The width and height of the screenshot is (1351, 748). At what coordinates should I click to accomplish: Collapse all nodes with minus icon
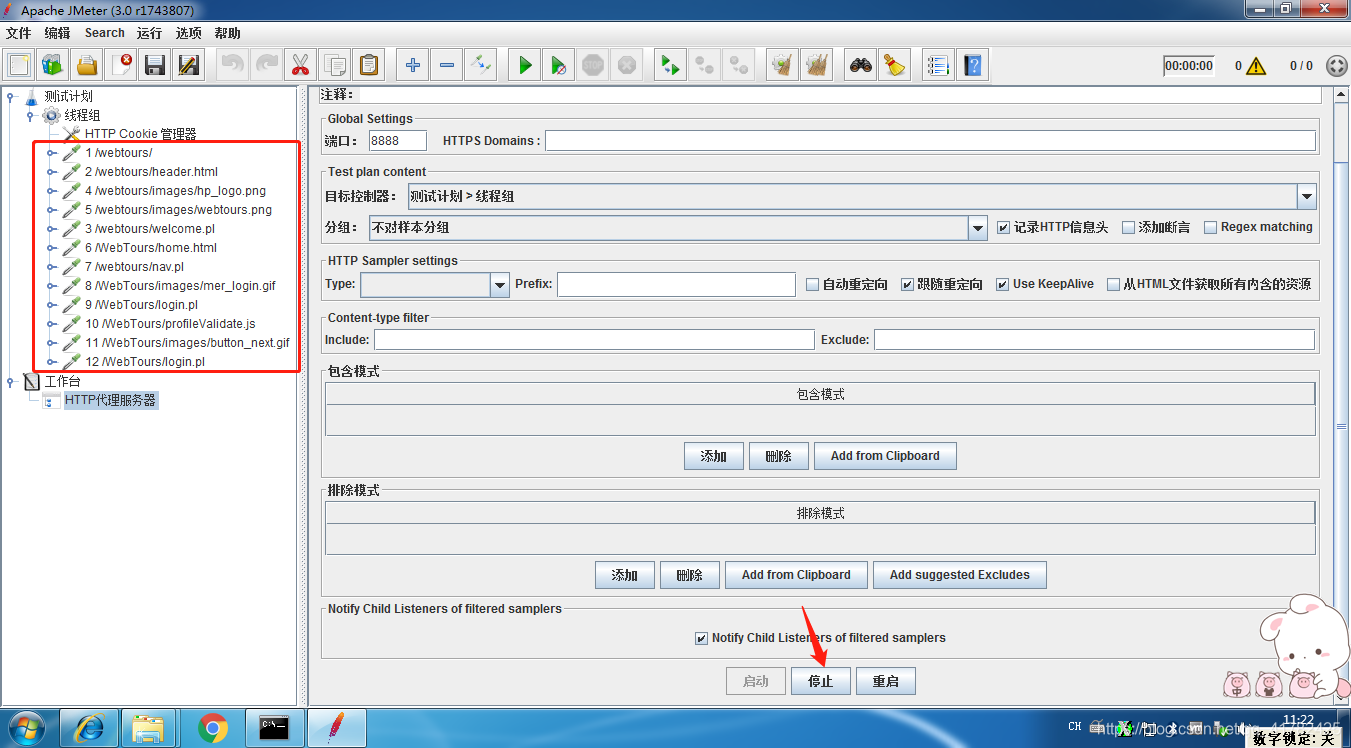tap(446, 65)
